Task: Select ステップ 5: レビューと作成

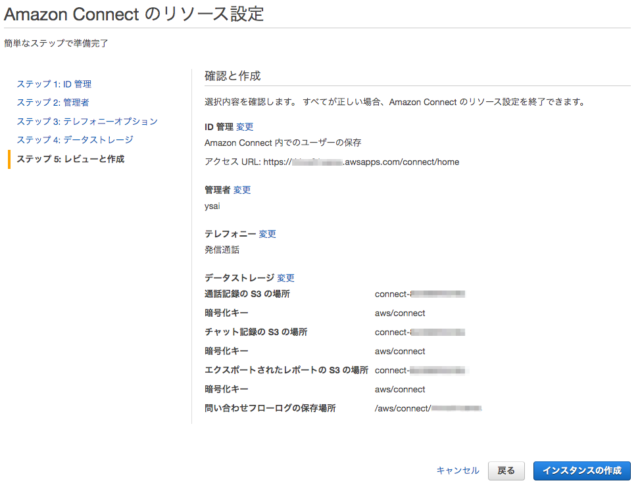Action: (70, 159)
